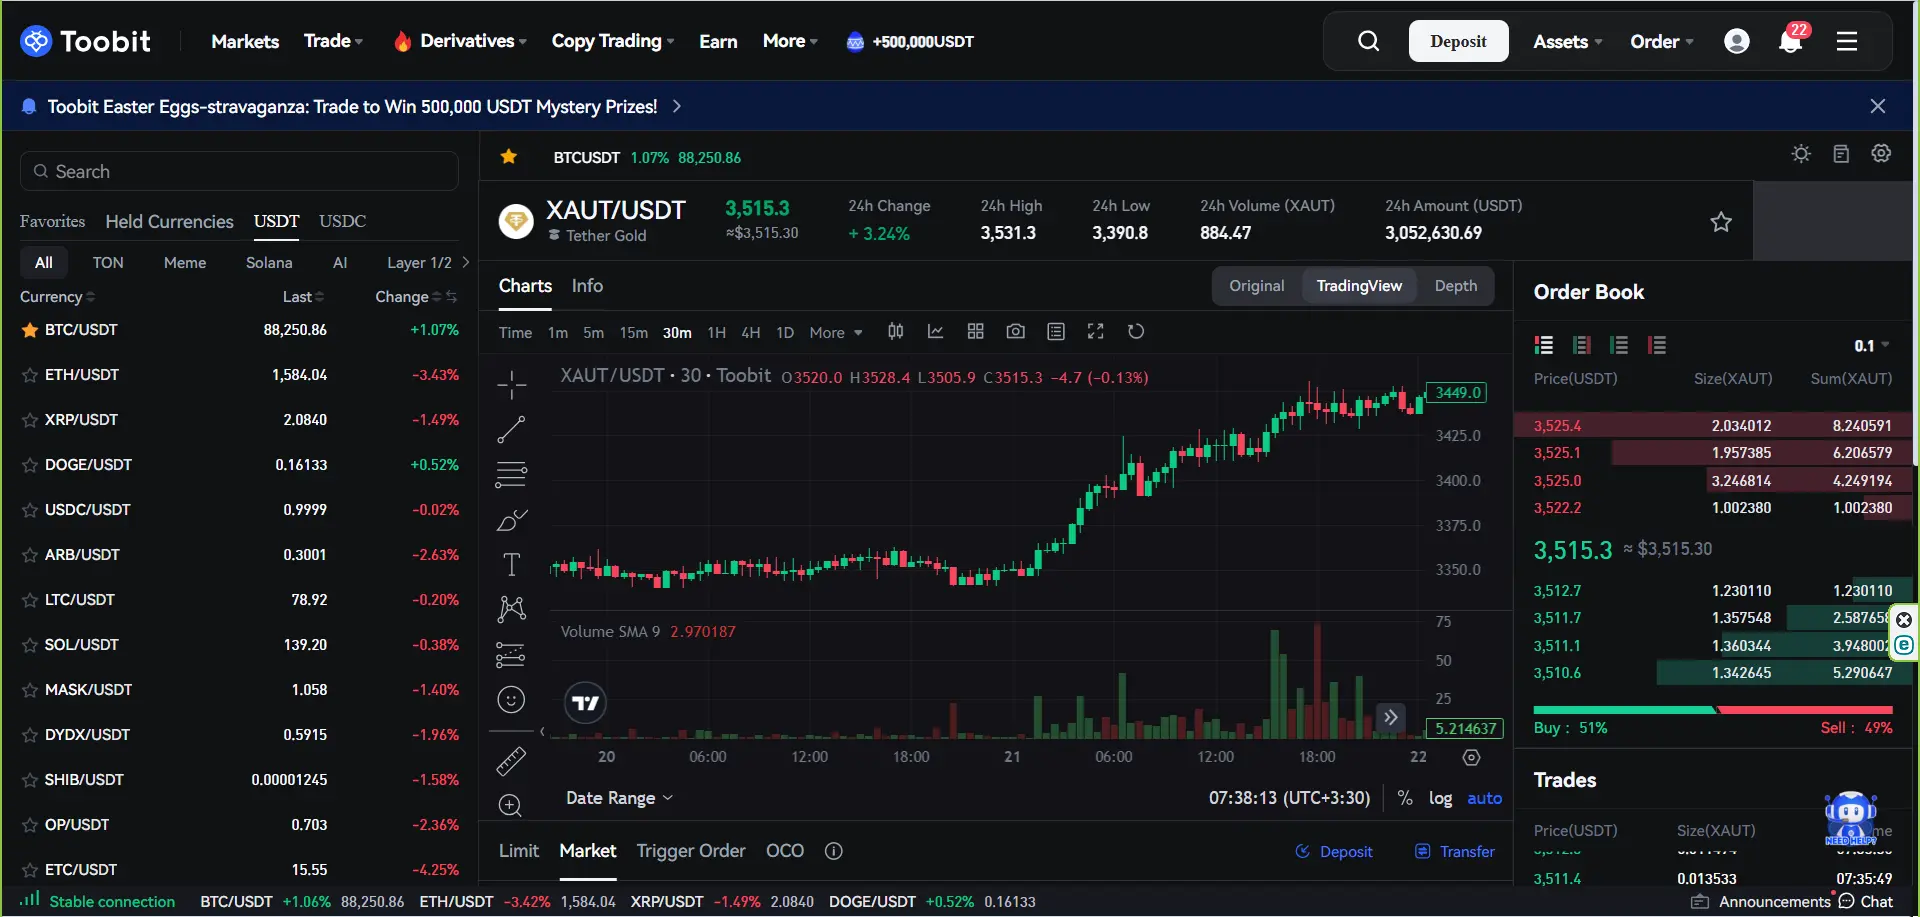
Task: Open the order book 0.1 precision dropdown
Action: (x=1871, y=346)
